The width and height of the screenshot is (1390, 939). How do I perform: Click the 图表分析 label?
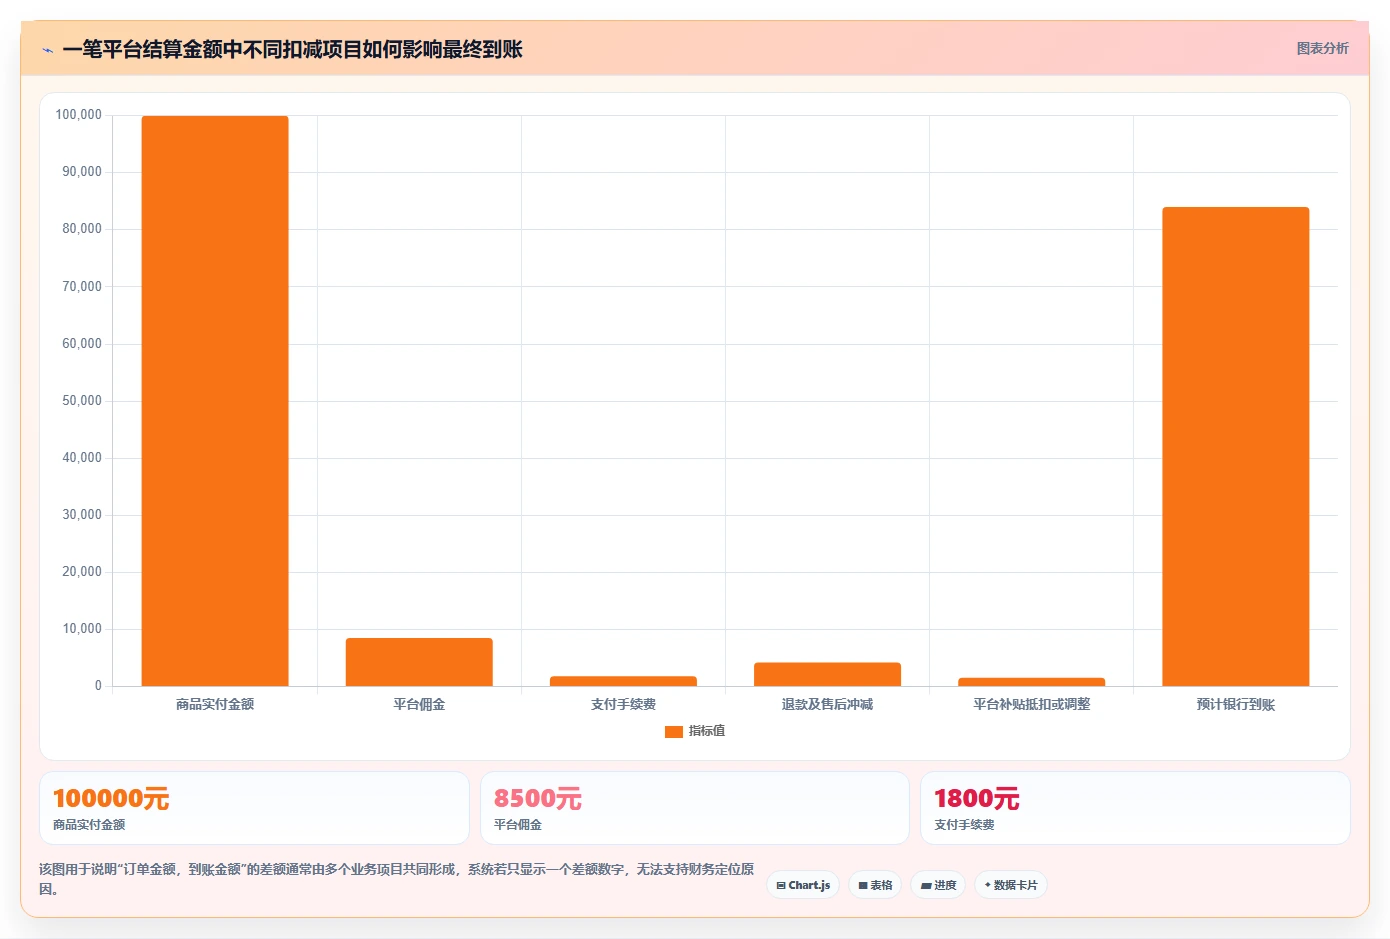[1322, 48]
